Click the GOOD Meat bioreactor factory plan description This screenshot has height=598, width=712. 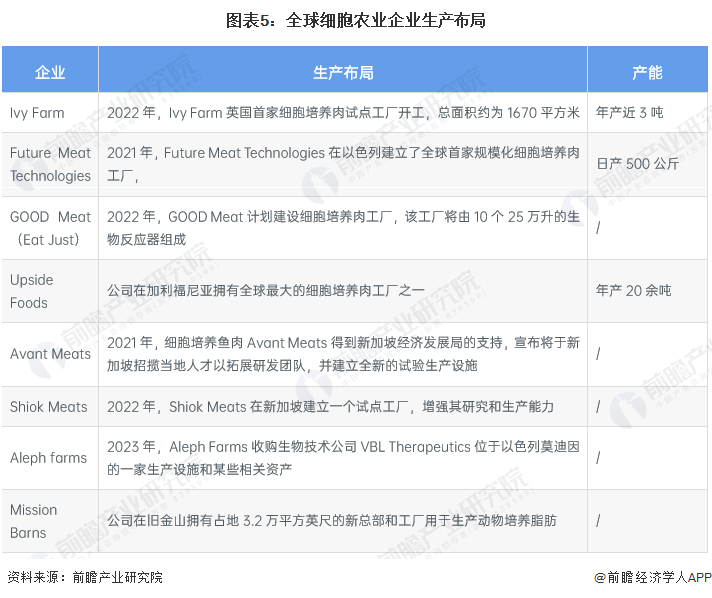pyautogui.click(x=343, y=228)
